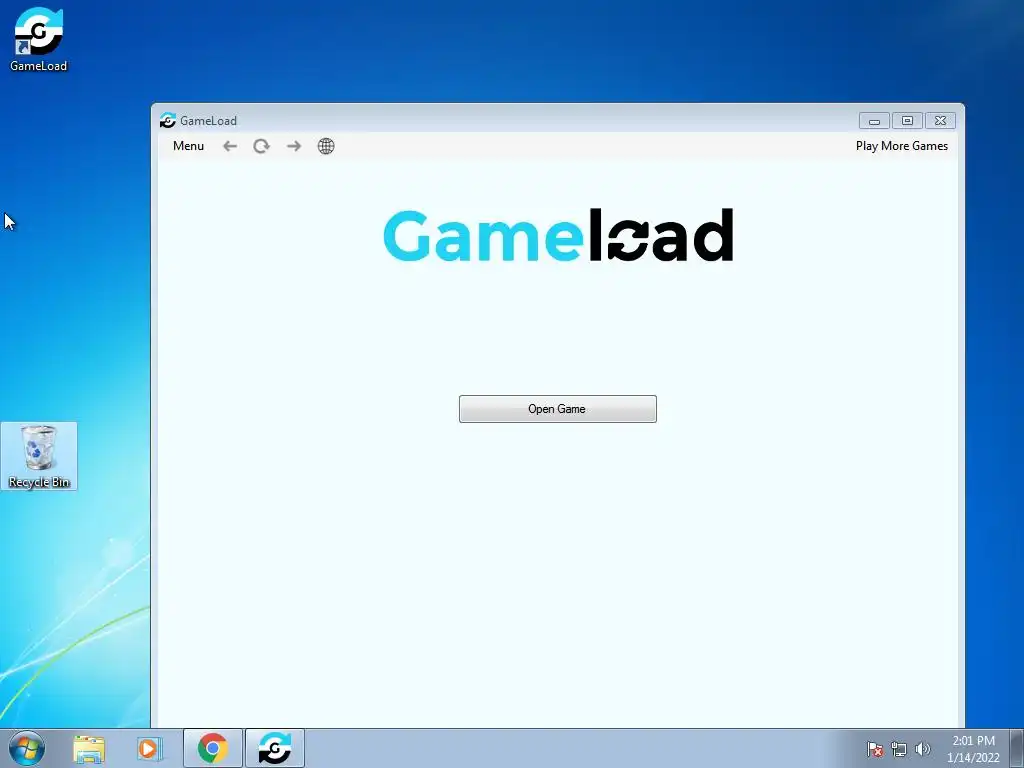
Task: Go back with the left arrow
Action: [x=230, y=146]
